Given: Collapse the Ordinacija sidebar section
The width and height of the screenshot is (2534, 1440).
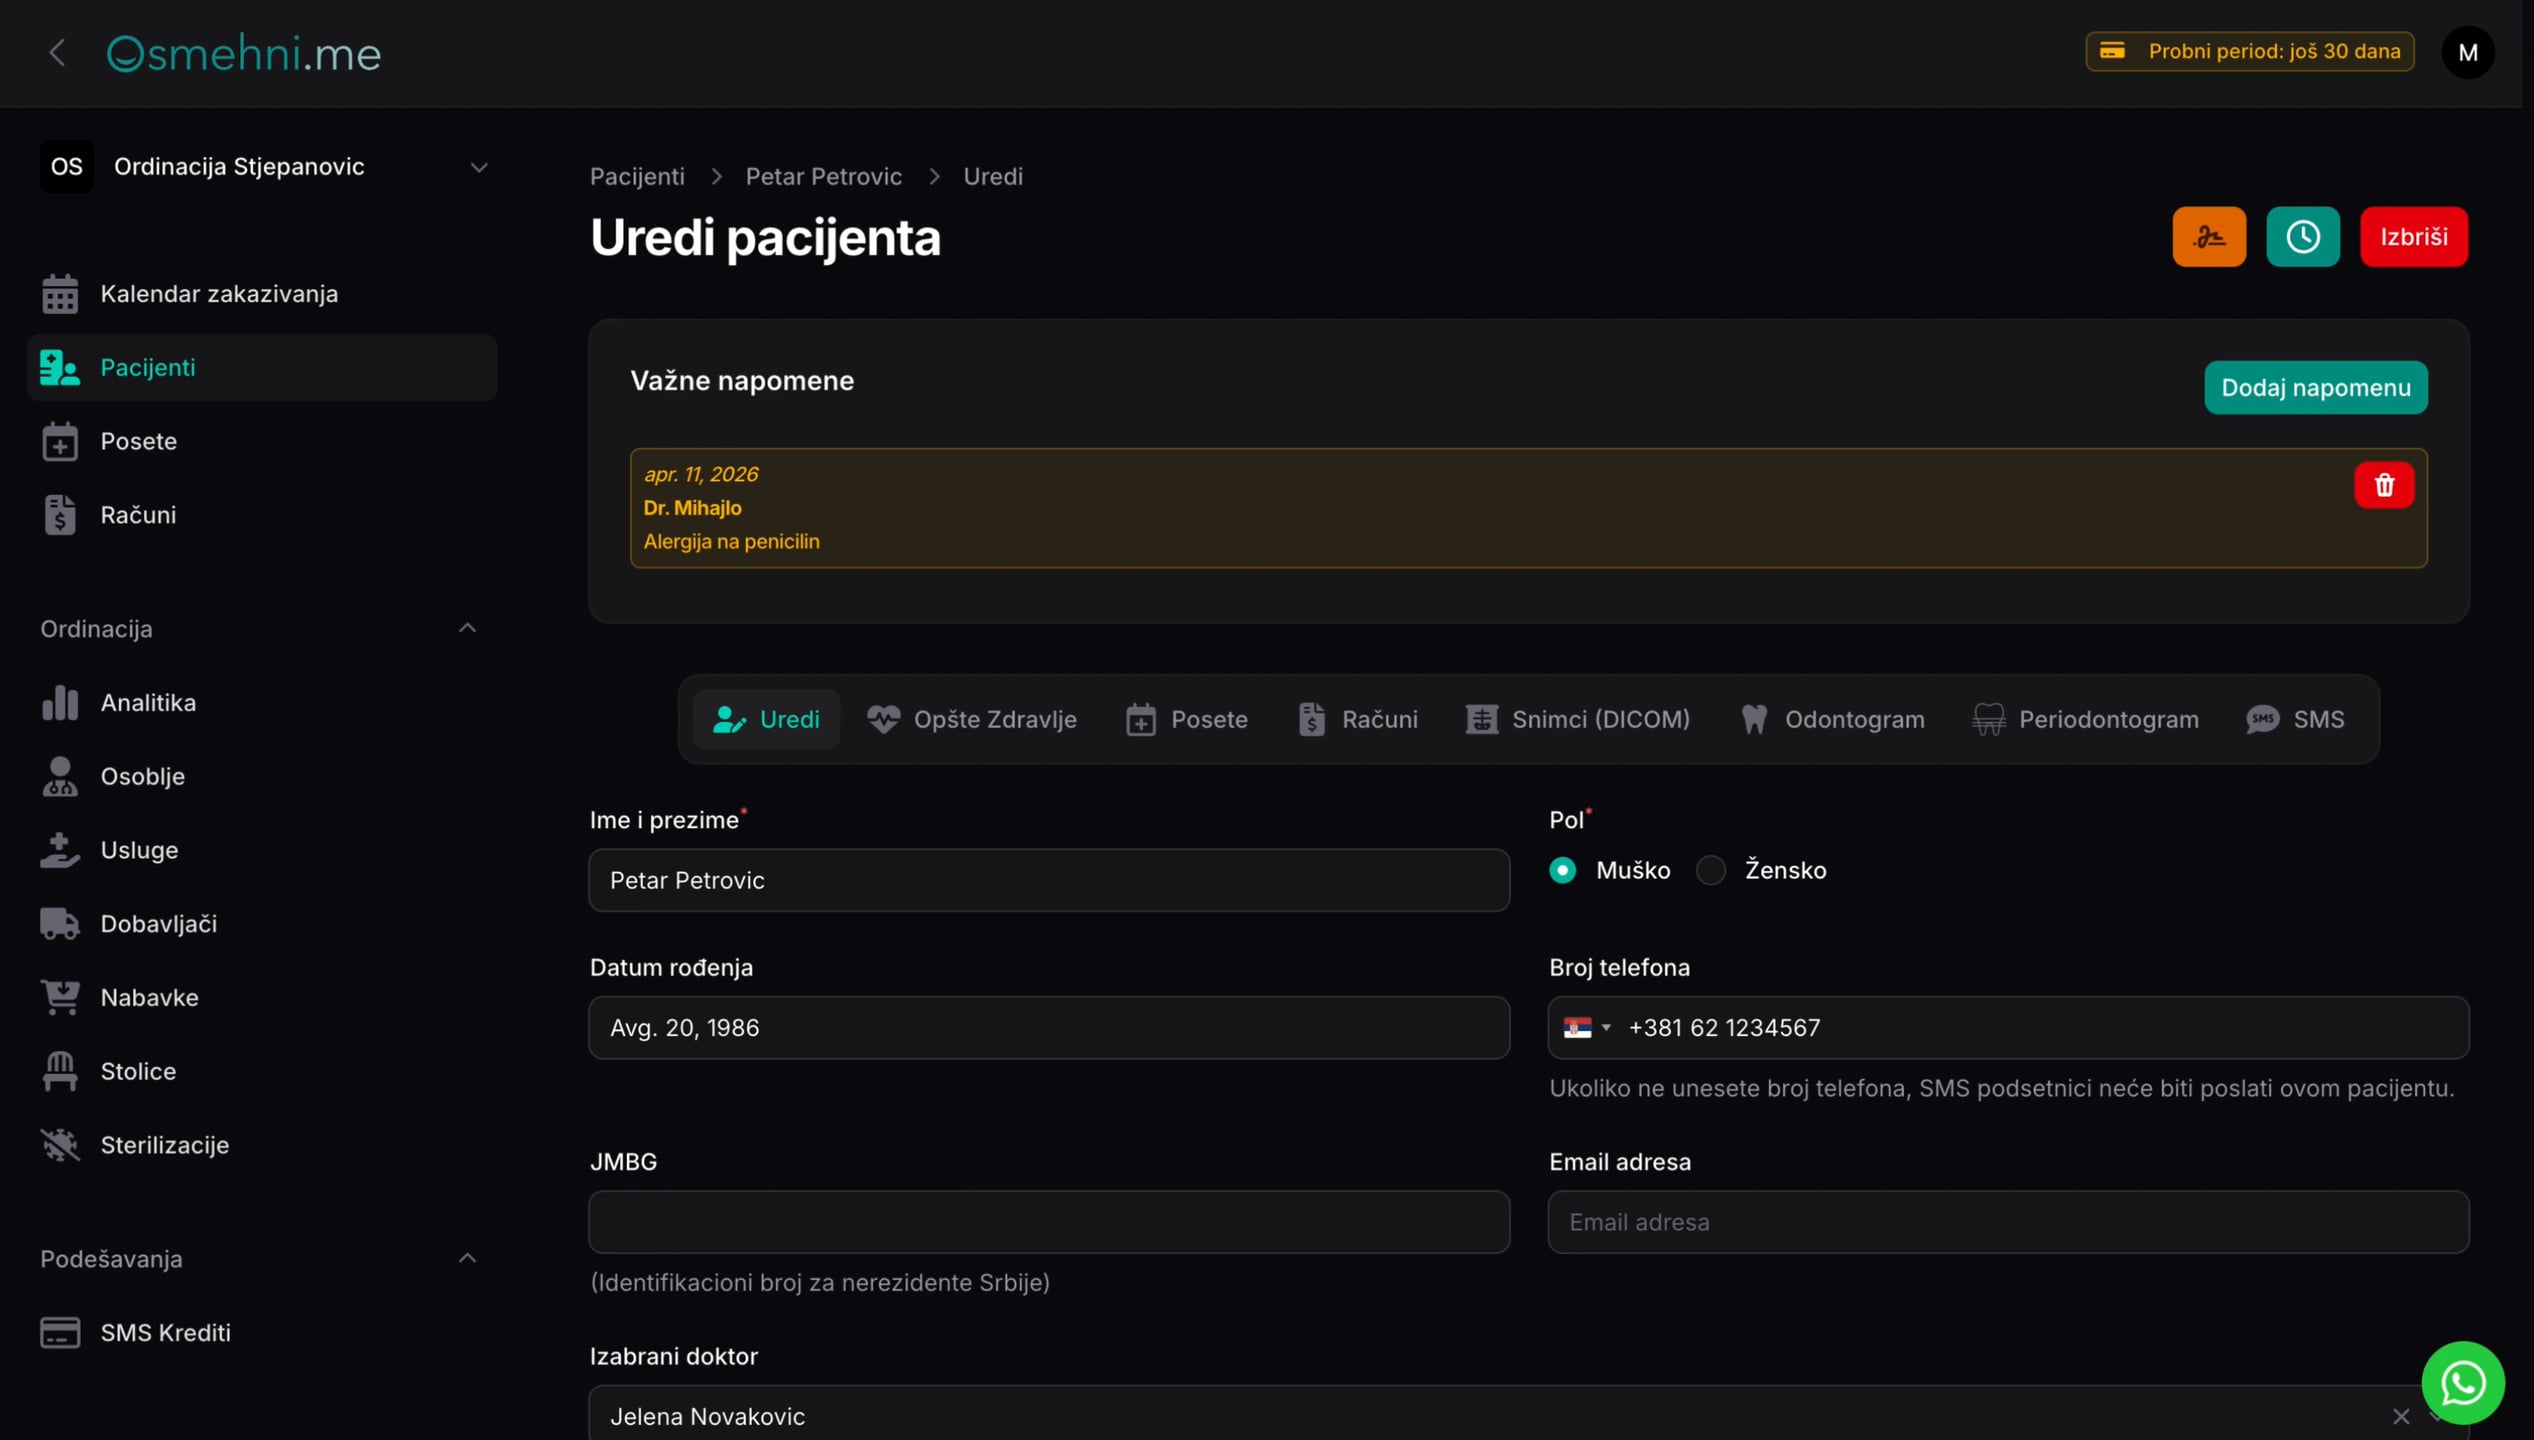Looking at the screenshot, I should click(467, 628).
